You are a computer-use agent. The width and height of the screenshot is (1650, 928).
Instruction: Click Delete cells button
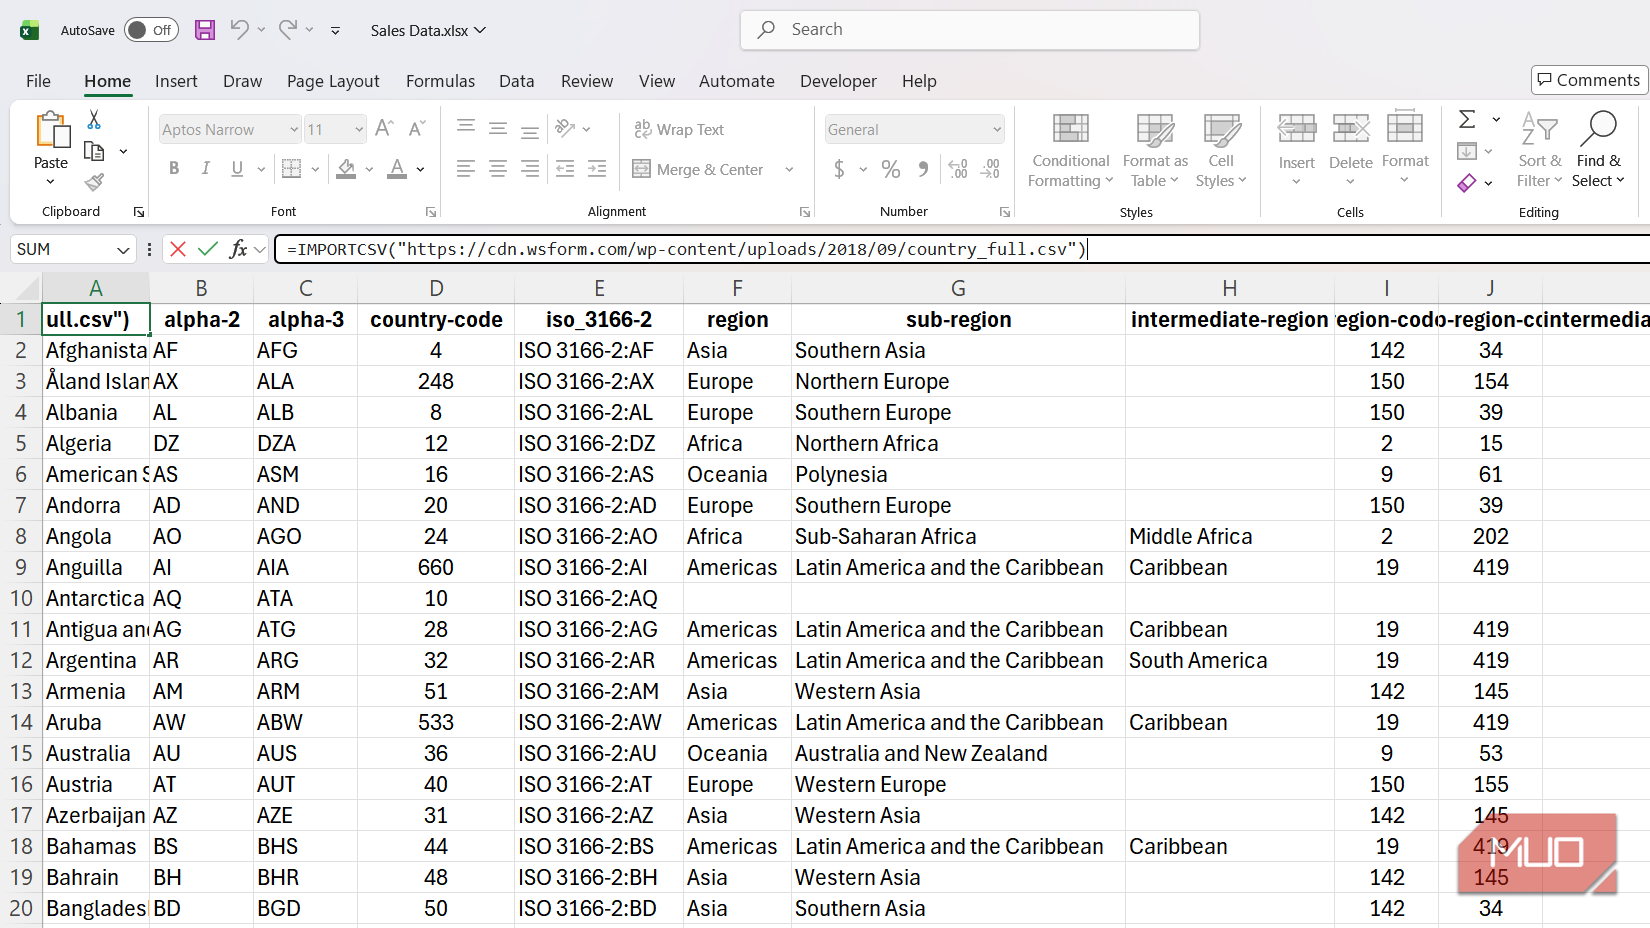pyautogui.click(x=1351, y=150)
